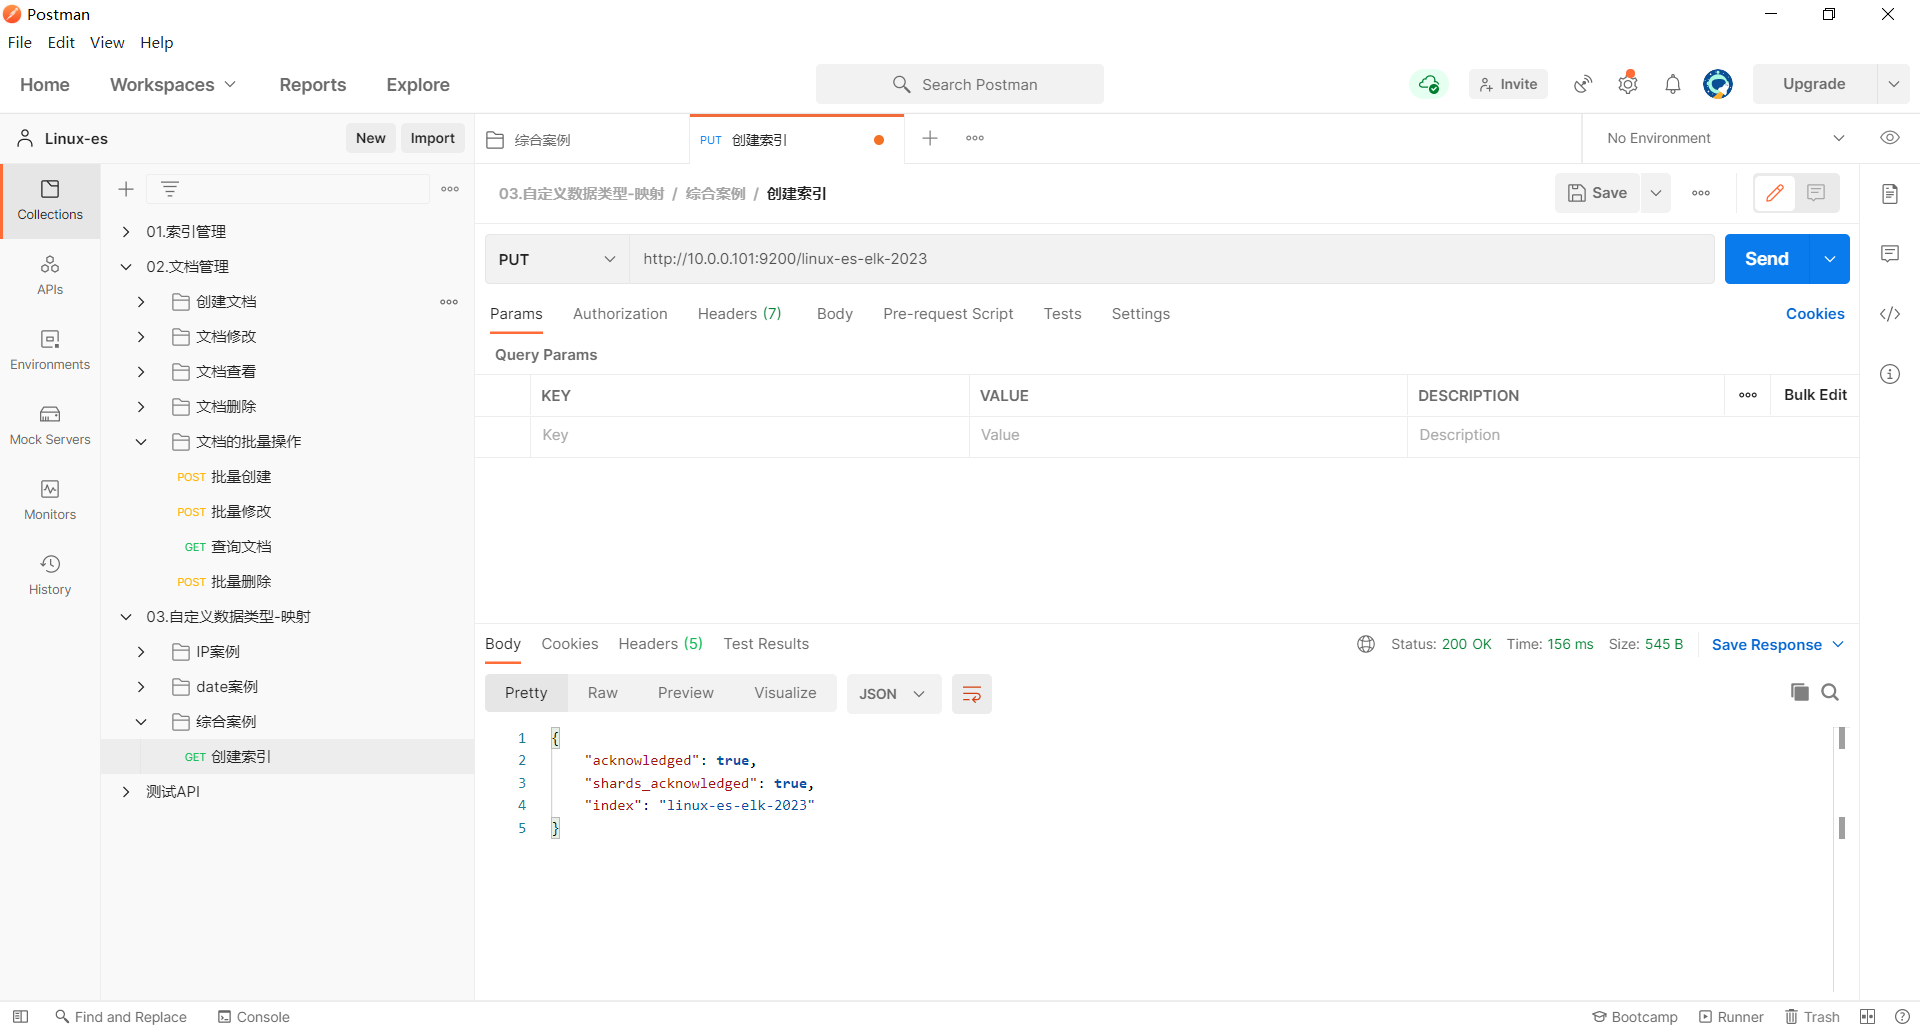1920x1030 pixels.
Task: Open the notifications bell
Action: coord(1673,84)
